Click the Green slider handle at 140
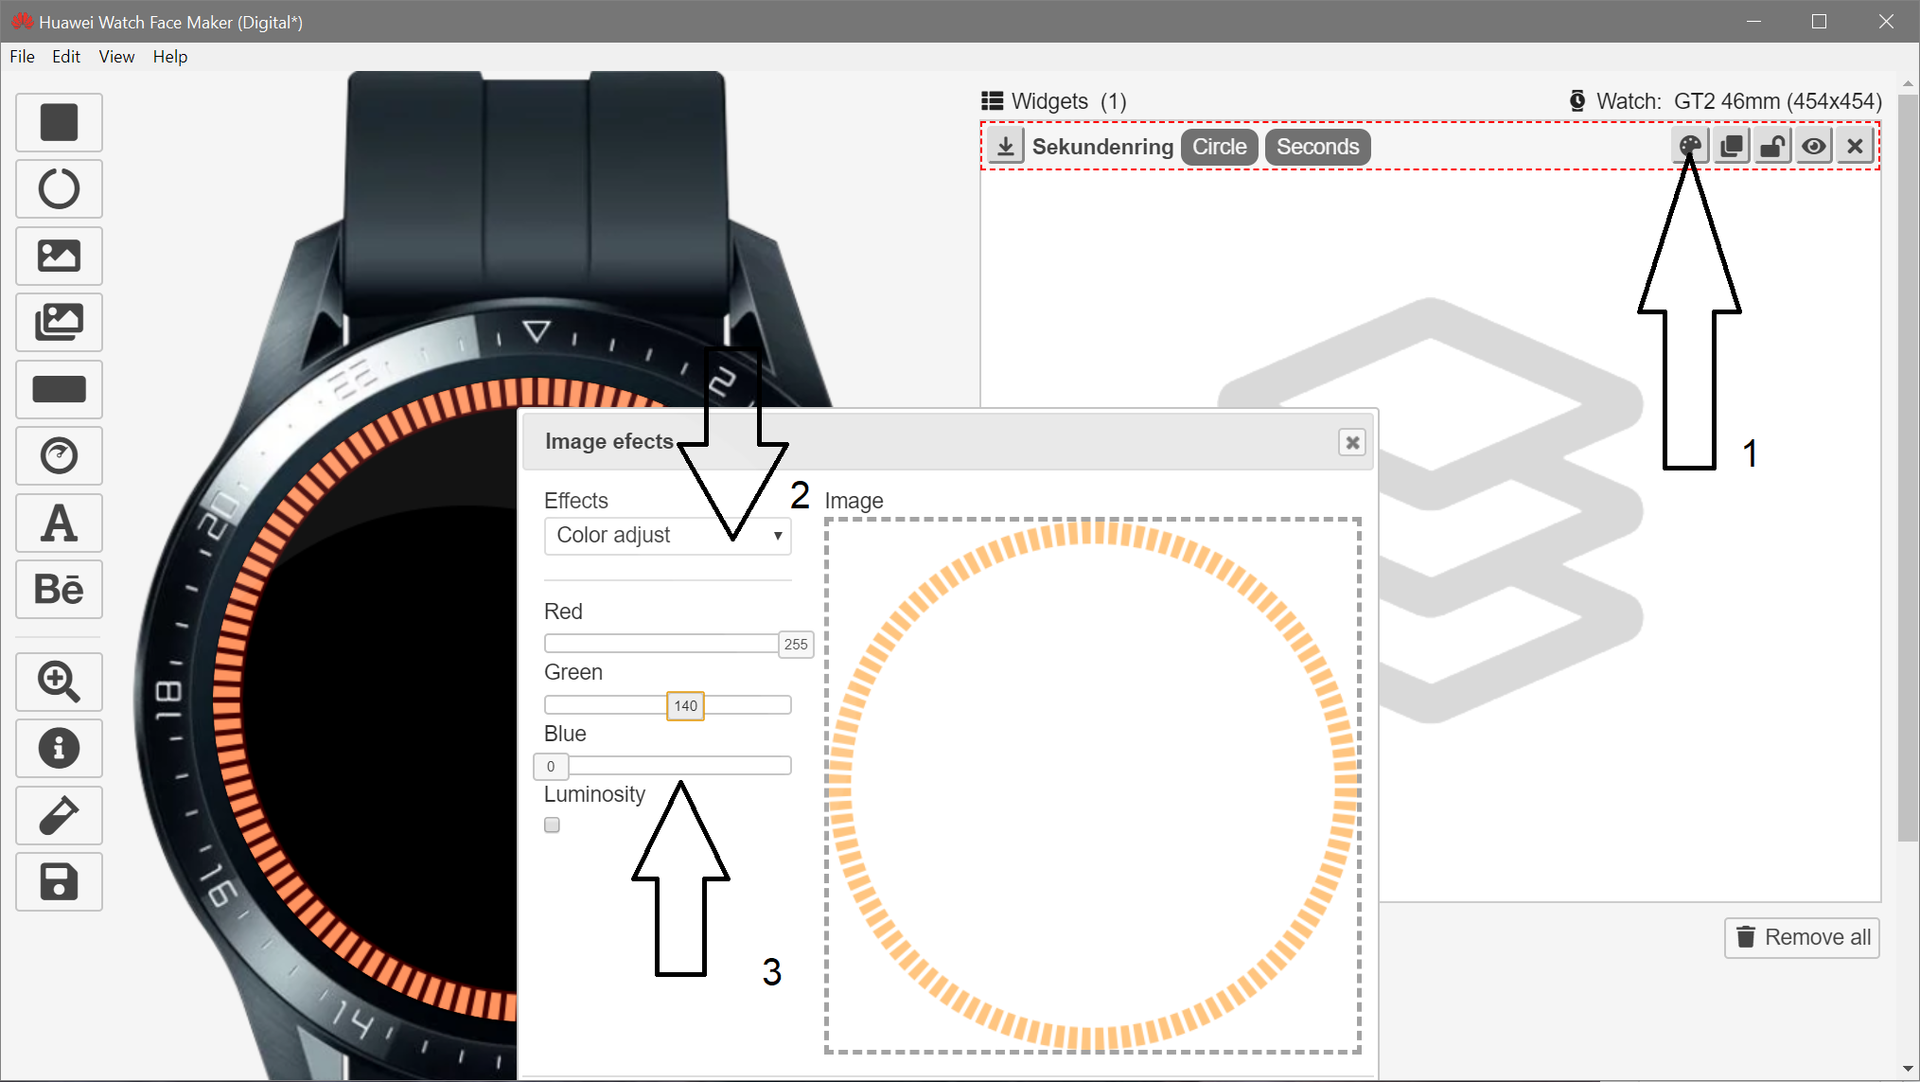The width and height of the screenshot is (1920, 1082). [685, 706]
